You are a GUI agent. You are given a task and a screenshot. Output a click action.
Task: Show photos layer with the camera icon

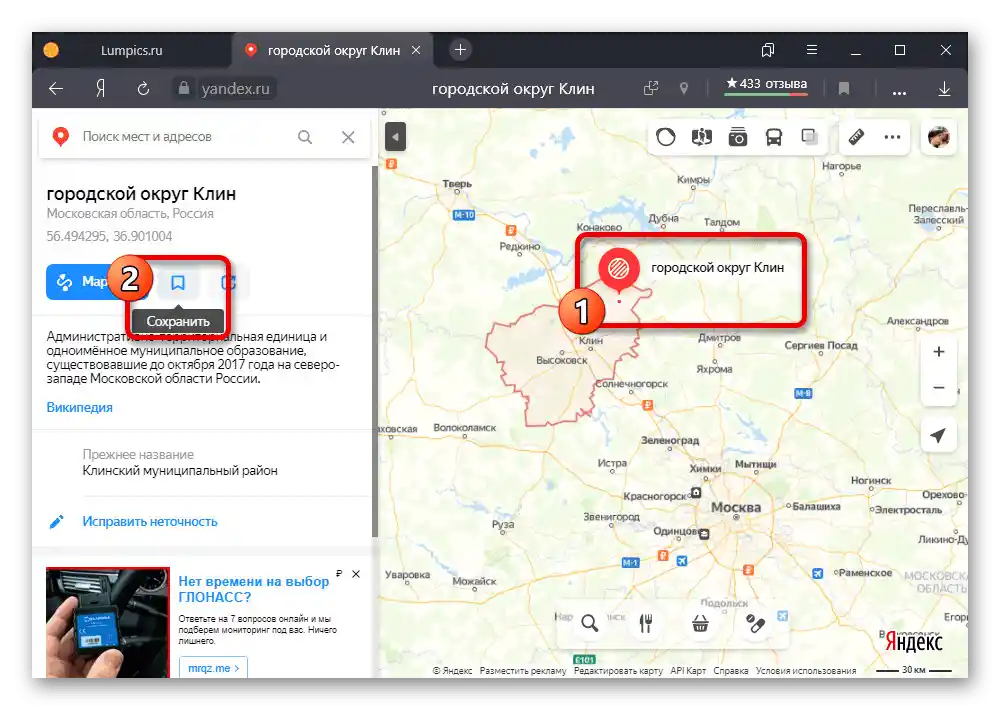(x=738, y=137)
